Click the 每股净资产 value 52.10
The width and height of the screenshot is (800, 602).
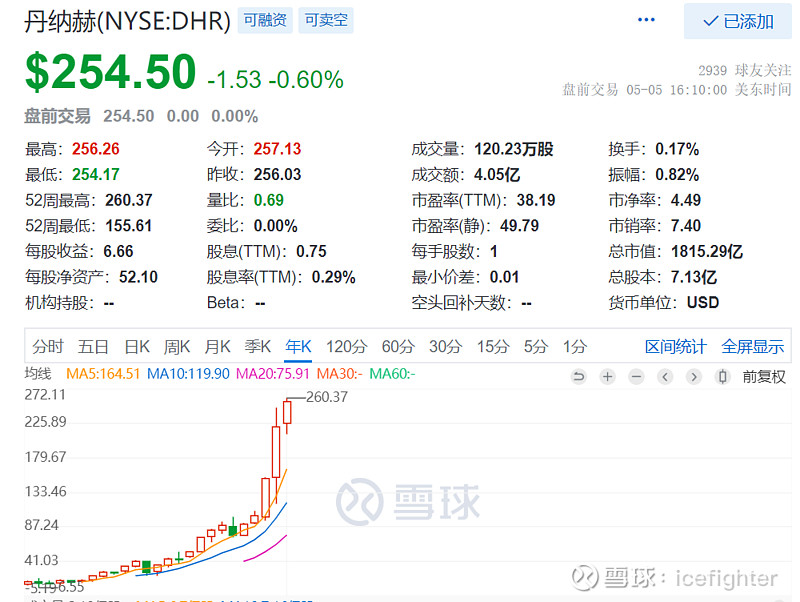138,277
